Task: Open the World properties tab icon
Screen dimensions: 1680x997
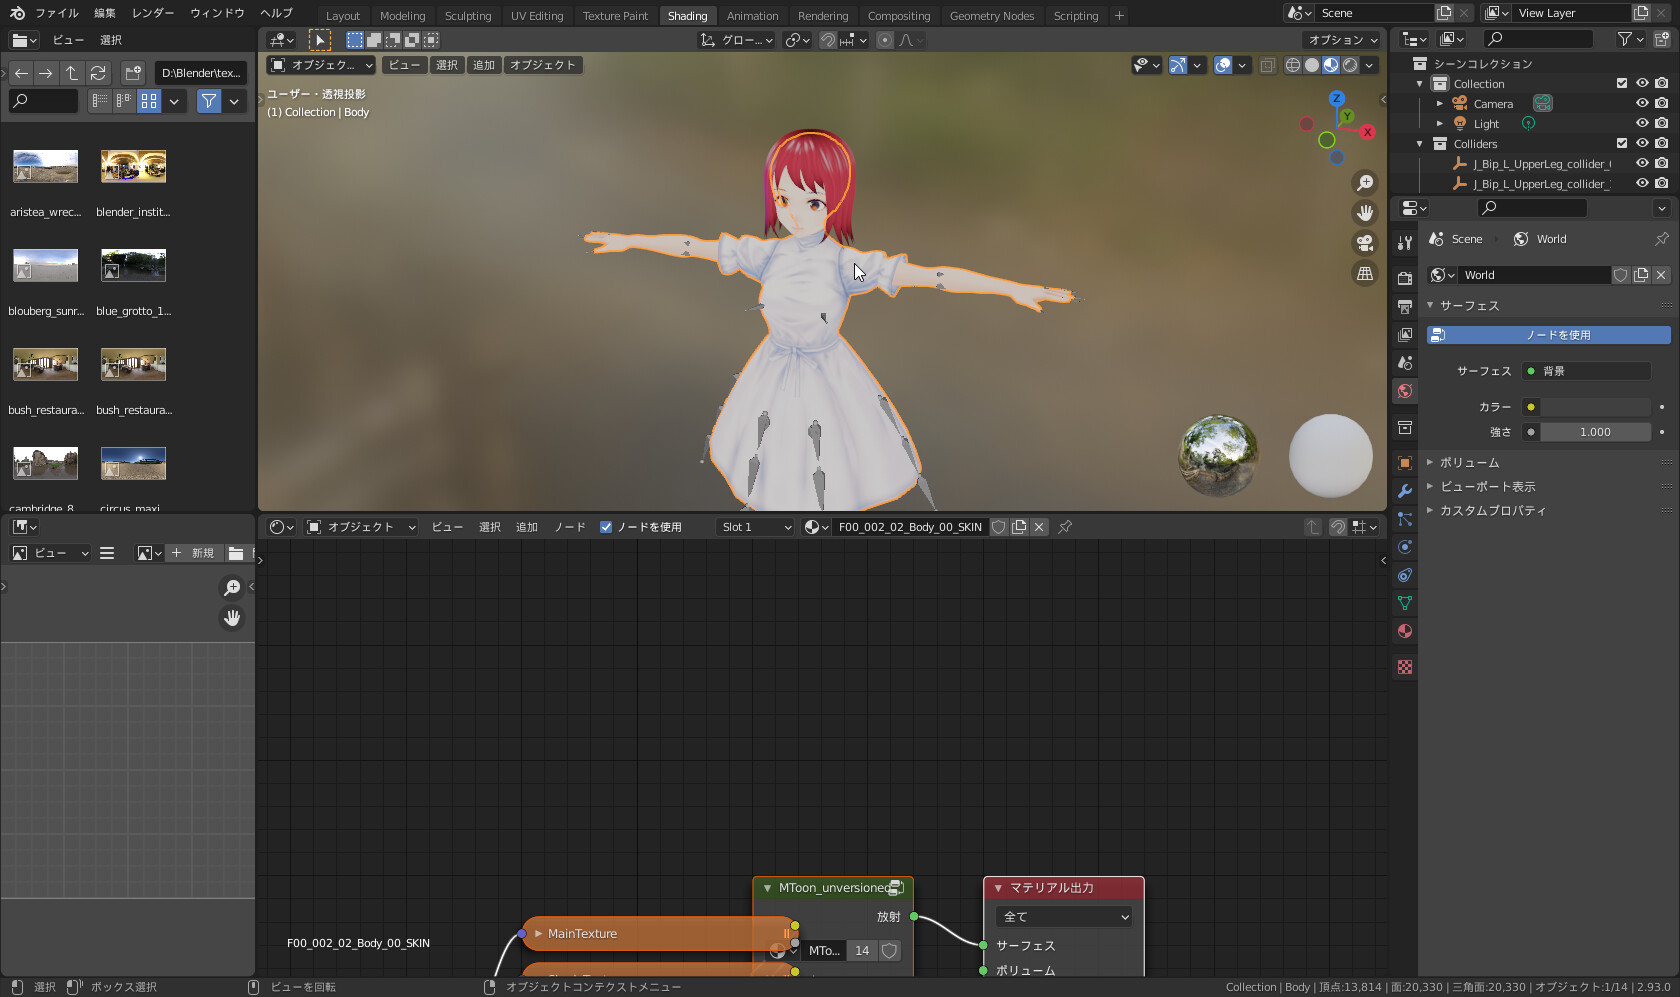Action: tap(1405, 391)
